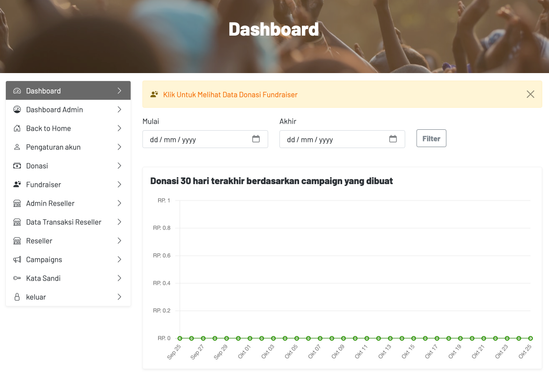Screen dimensions: 549x379
Task: Open the Kata Sandi menu item
Action: pos(68,278)
